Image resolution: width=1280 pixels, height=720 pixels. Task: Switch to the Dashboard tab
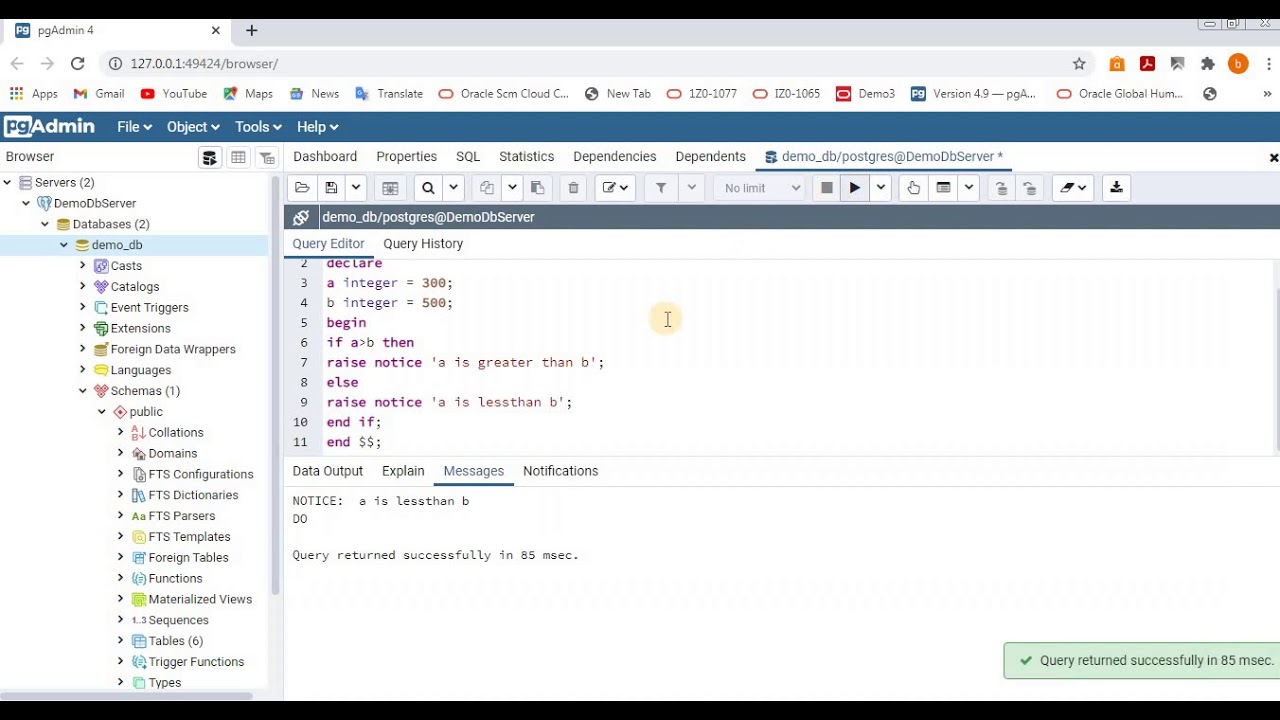point(325,157)
